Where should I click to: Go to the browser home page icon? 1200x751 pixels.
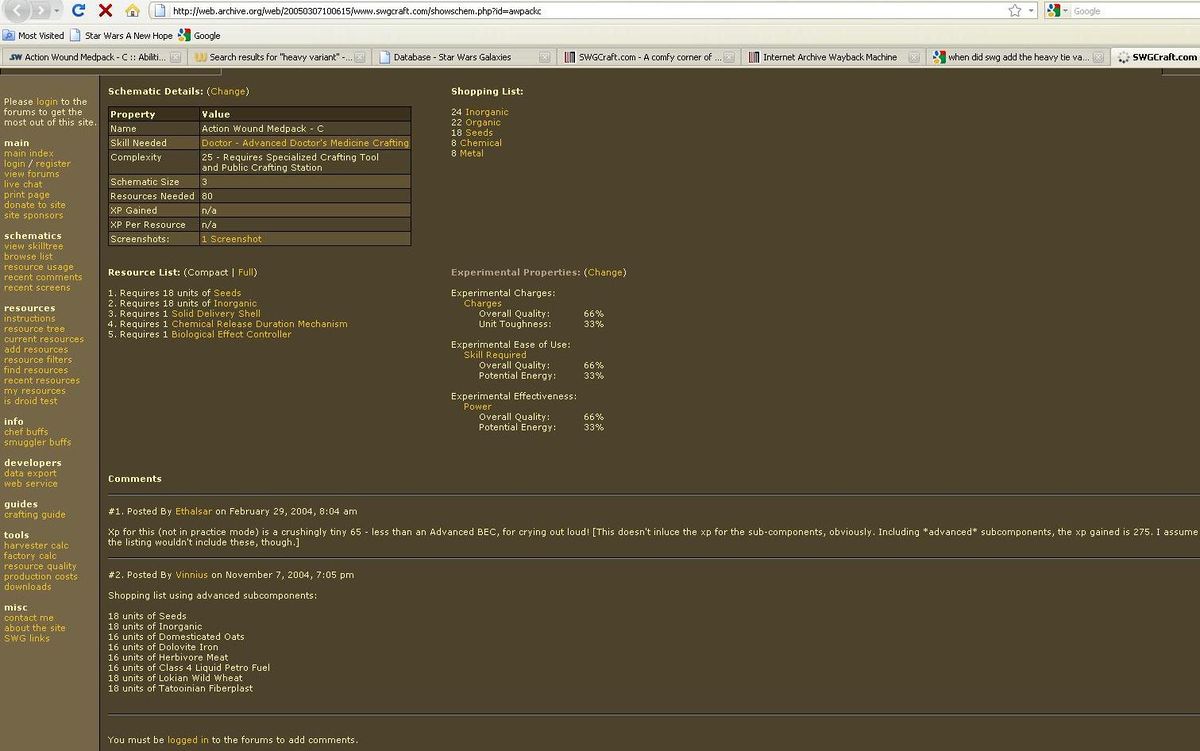coord(132,11)
